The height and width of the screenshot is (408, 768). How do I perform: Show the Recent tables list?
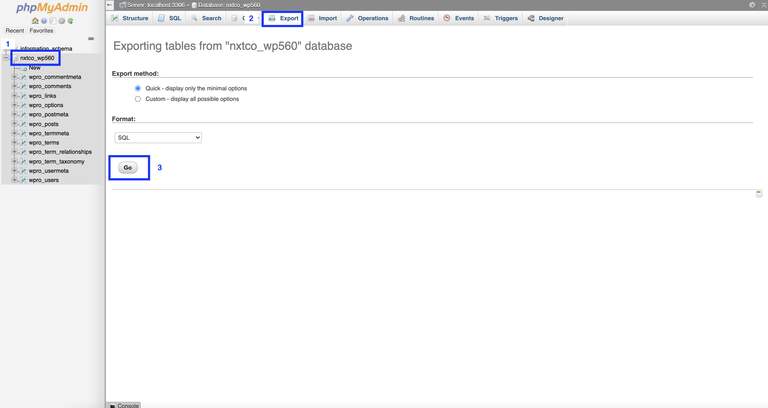click(x=15, y=30)
